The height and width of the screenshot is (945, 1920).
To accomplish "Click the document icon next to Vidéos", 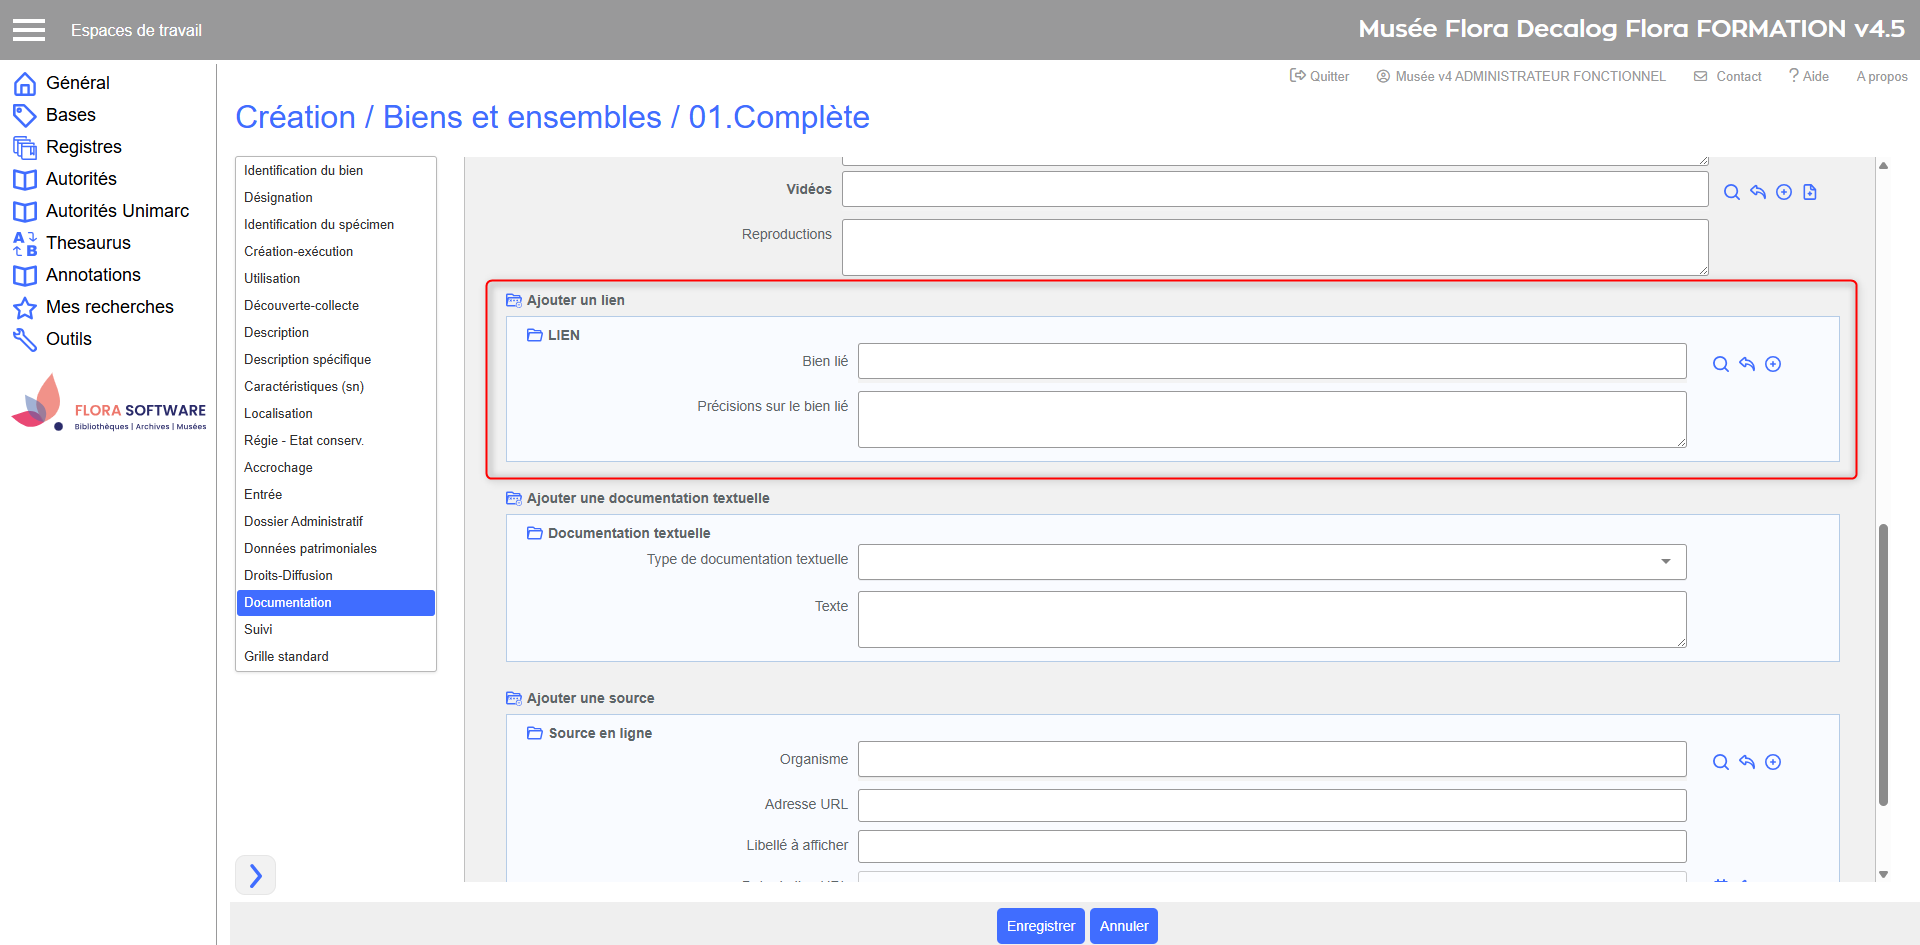I will tap(1809, 192).
